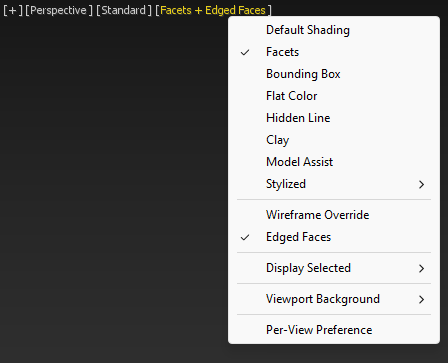Choose Bounding Box display mode
Image resolution: width=448 pixels, height=363 pixels.
pyautogui.click(x=334, y=74)
